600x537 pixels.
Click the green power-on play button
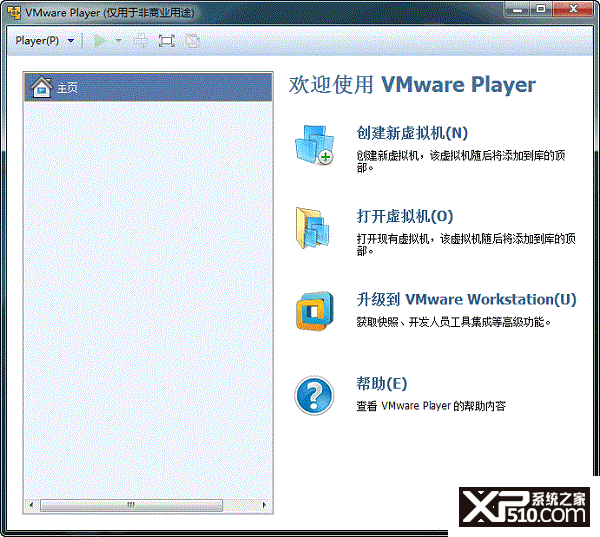(x=99, y=41)
